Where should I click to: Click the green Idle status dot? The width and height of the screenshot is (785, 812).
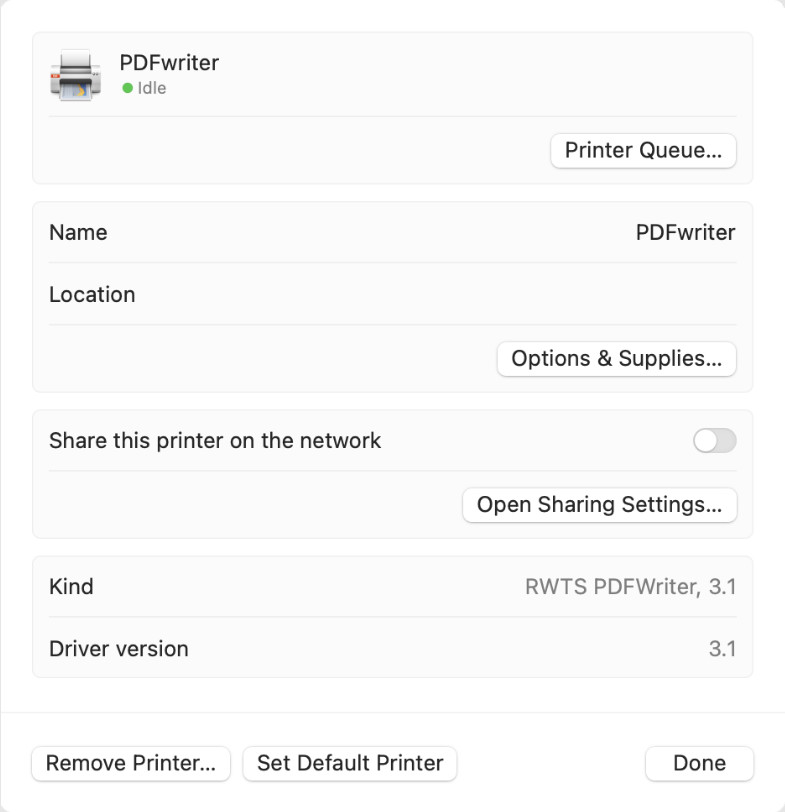[x=127, y=88]
